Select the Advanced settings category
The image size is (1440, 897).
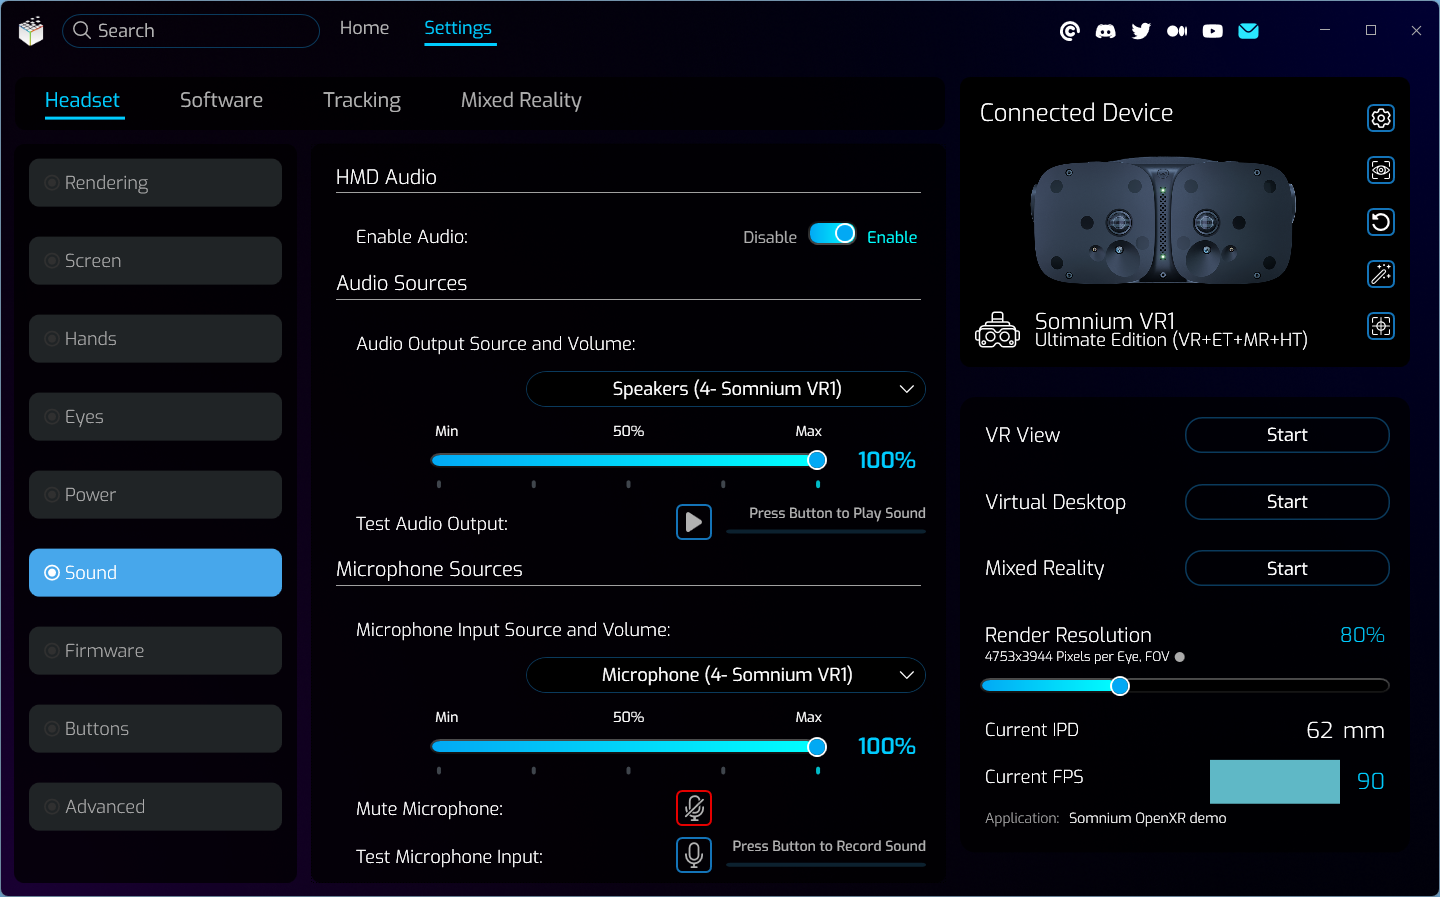tap(155, 807)
